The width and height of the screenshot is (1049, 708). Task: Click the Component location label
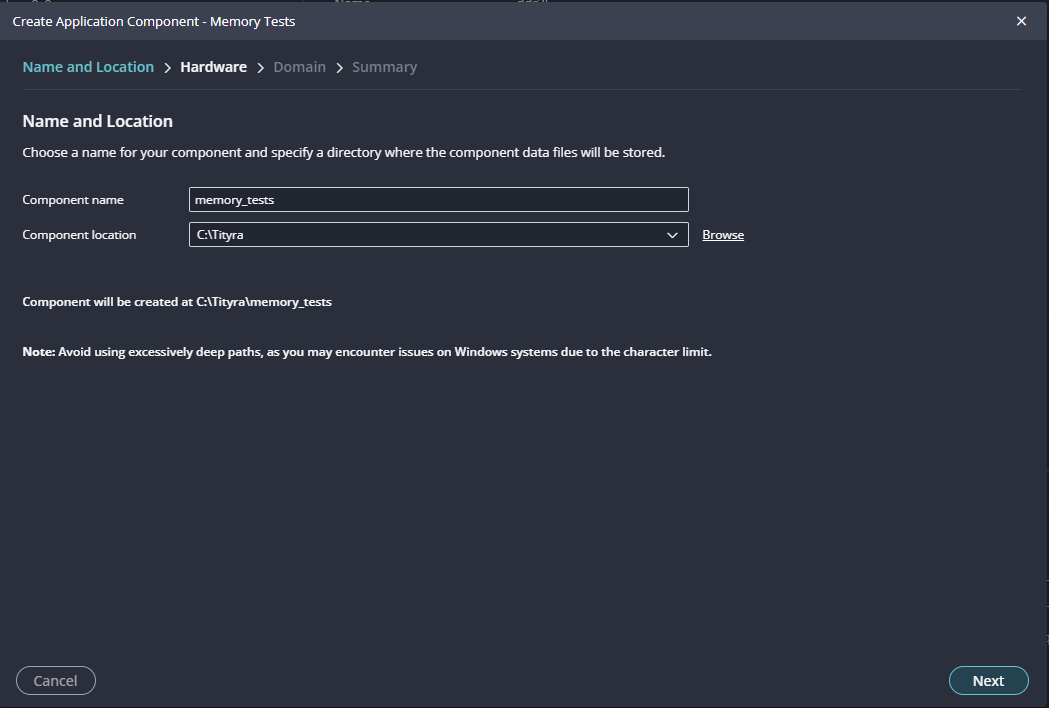tap(79, 235)
